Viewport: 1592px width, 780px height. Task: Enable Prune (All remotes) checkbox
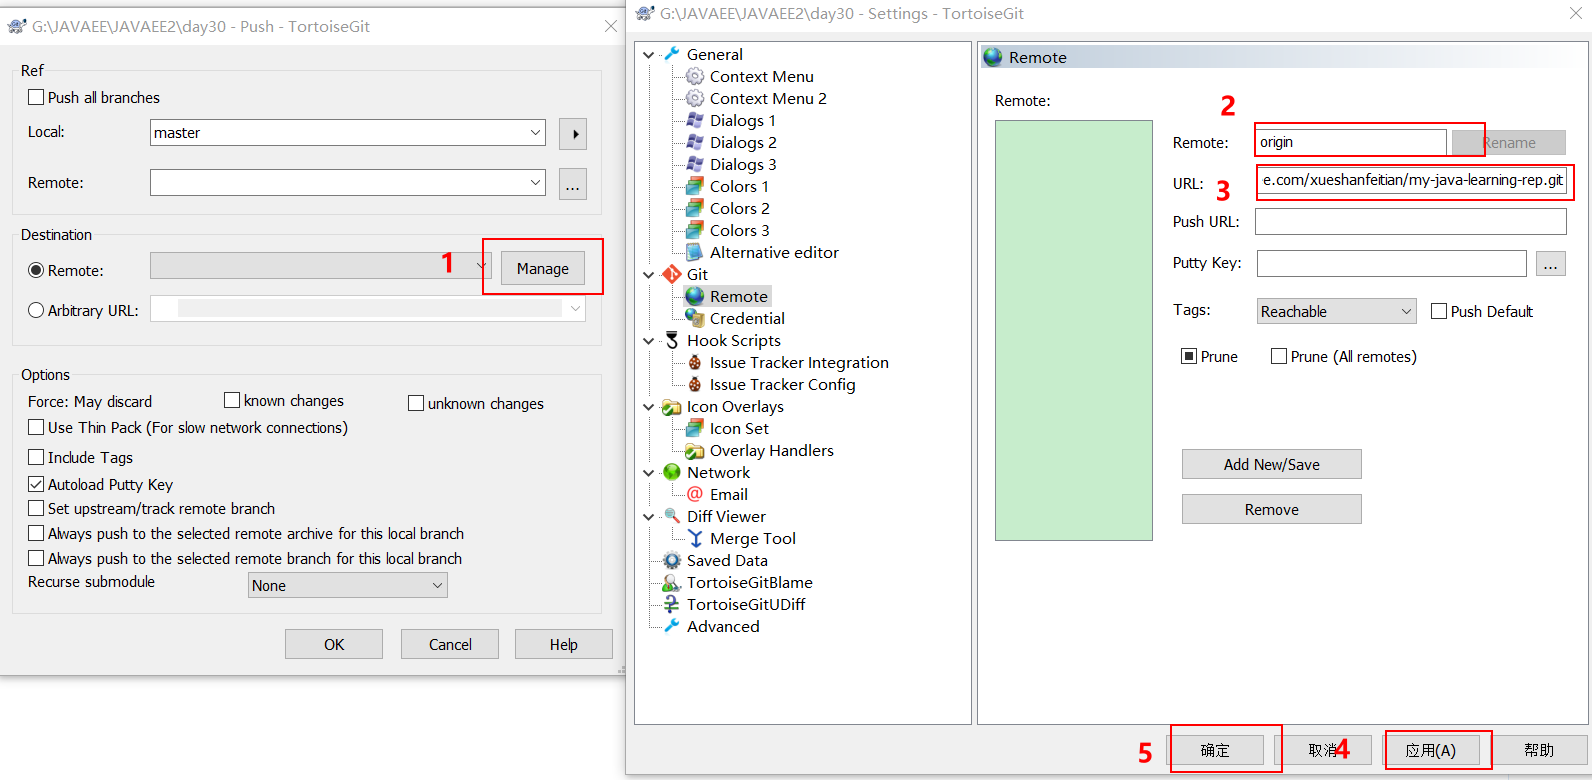[1279, 356]
